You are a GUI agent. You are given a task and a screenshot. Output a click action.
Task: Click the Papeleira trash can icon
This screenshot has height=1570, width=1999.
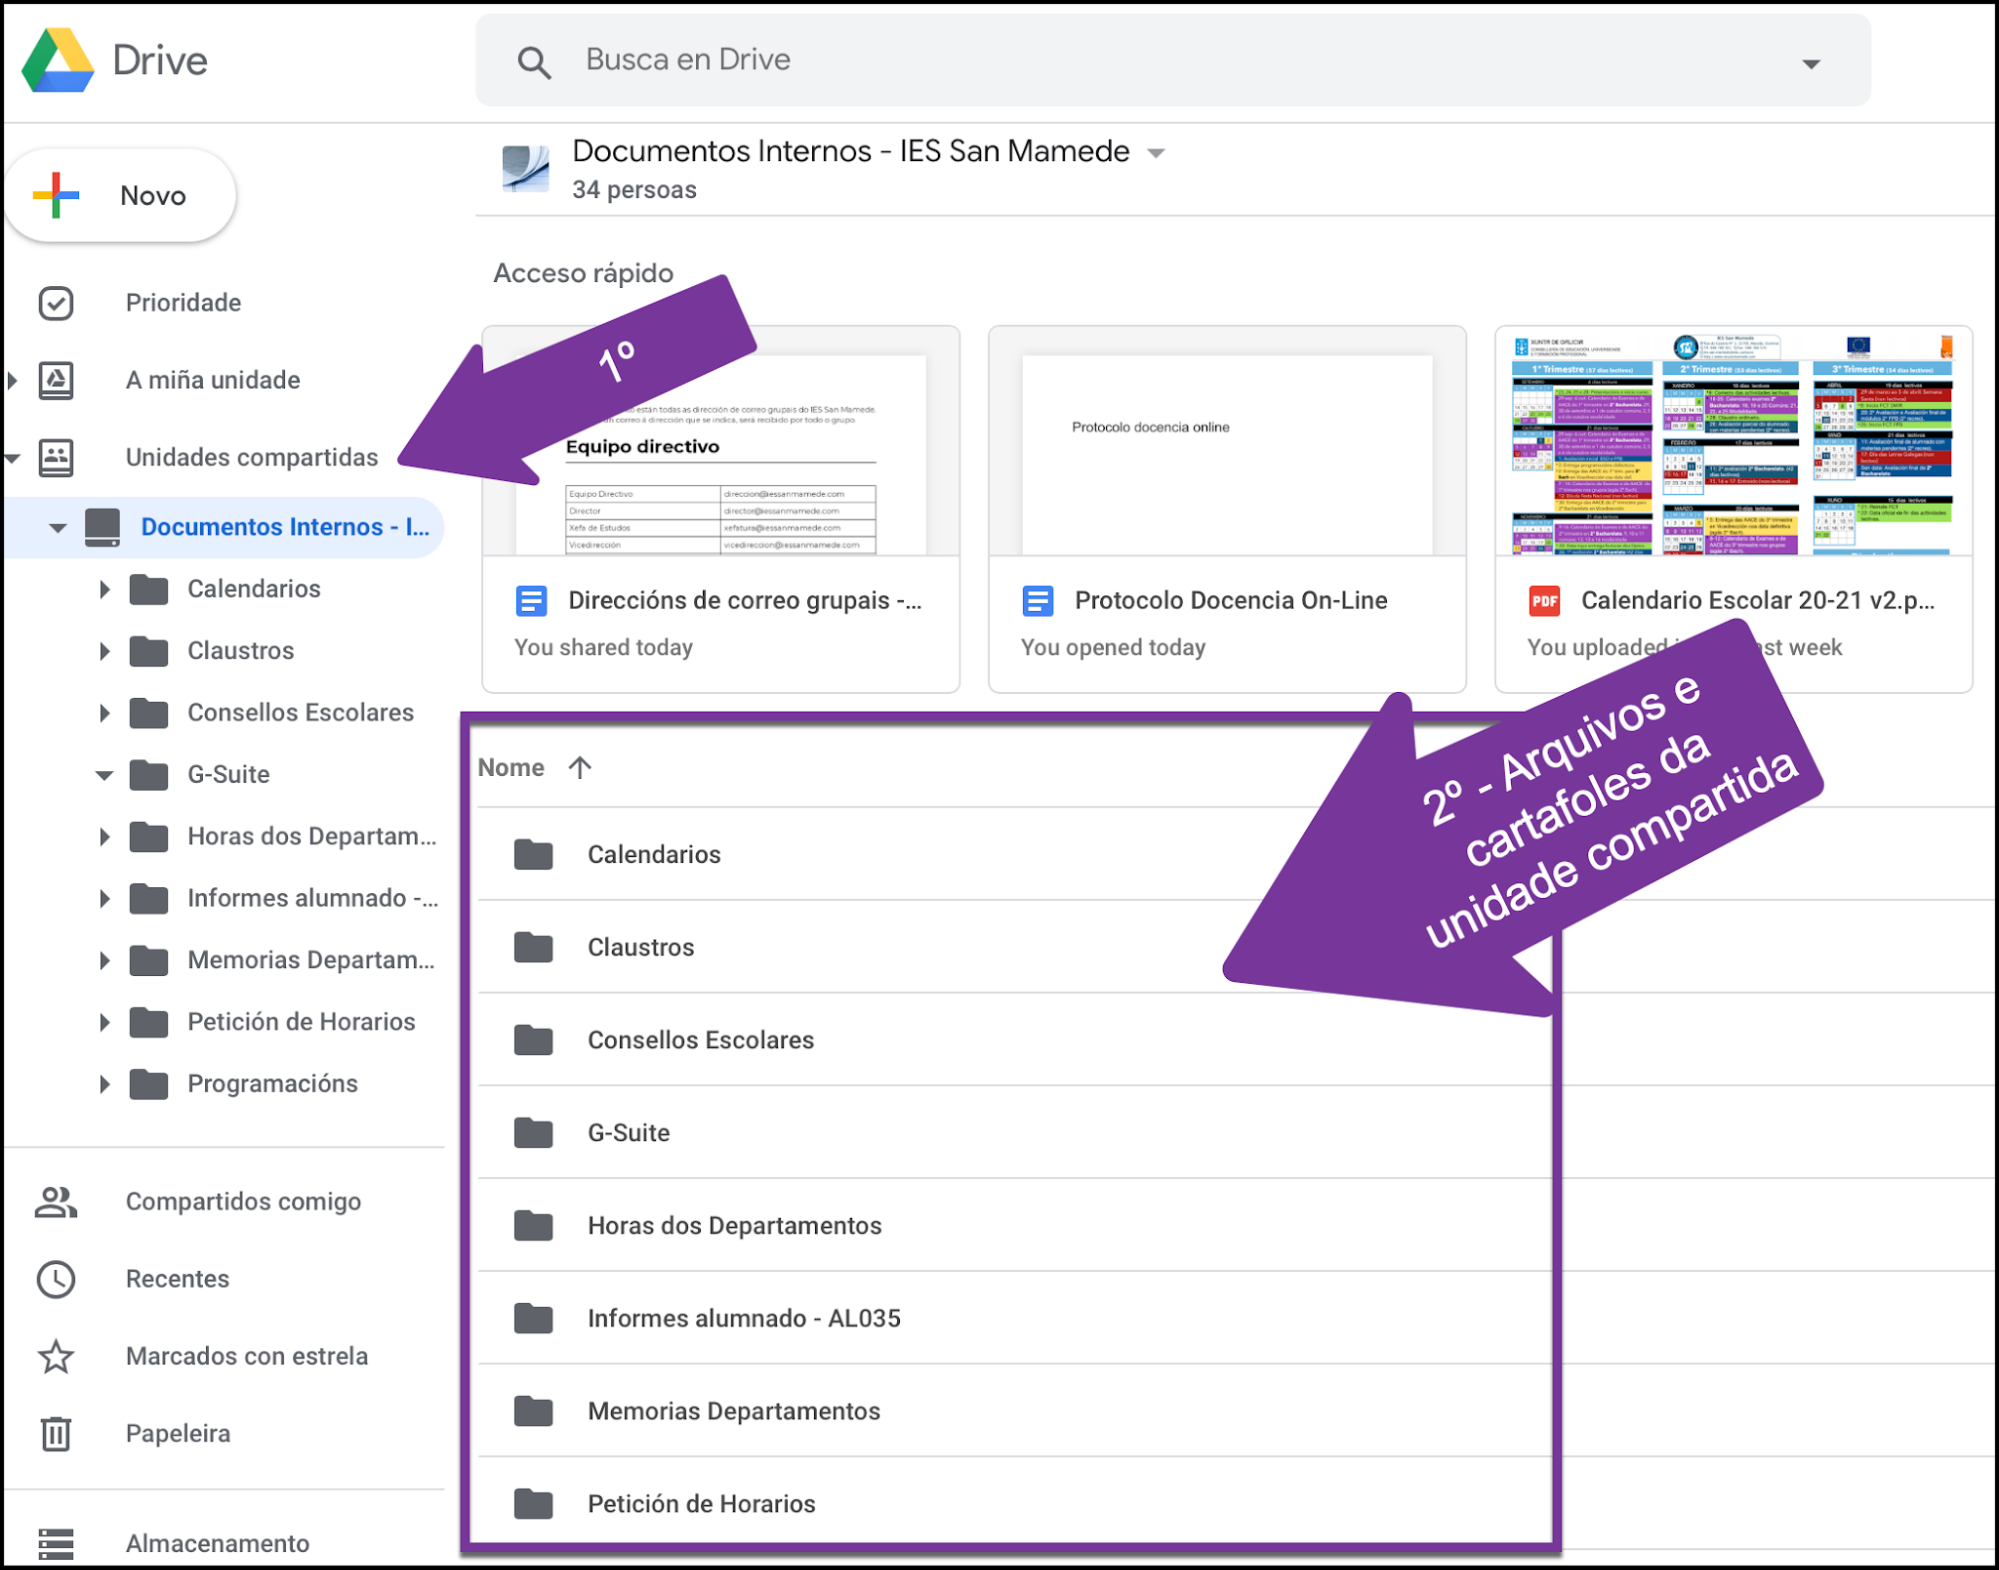(56, 1433)
